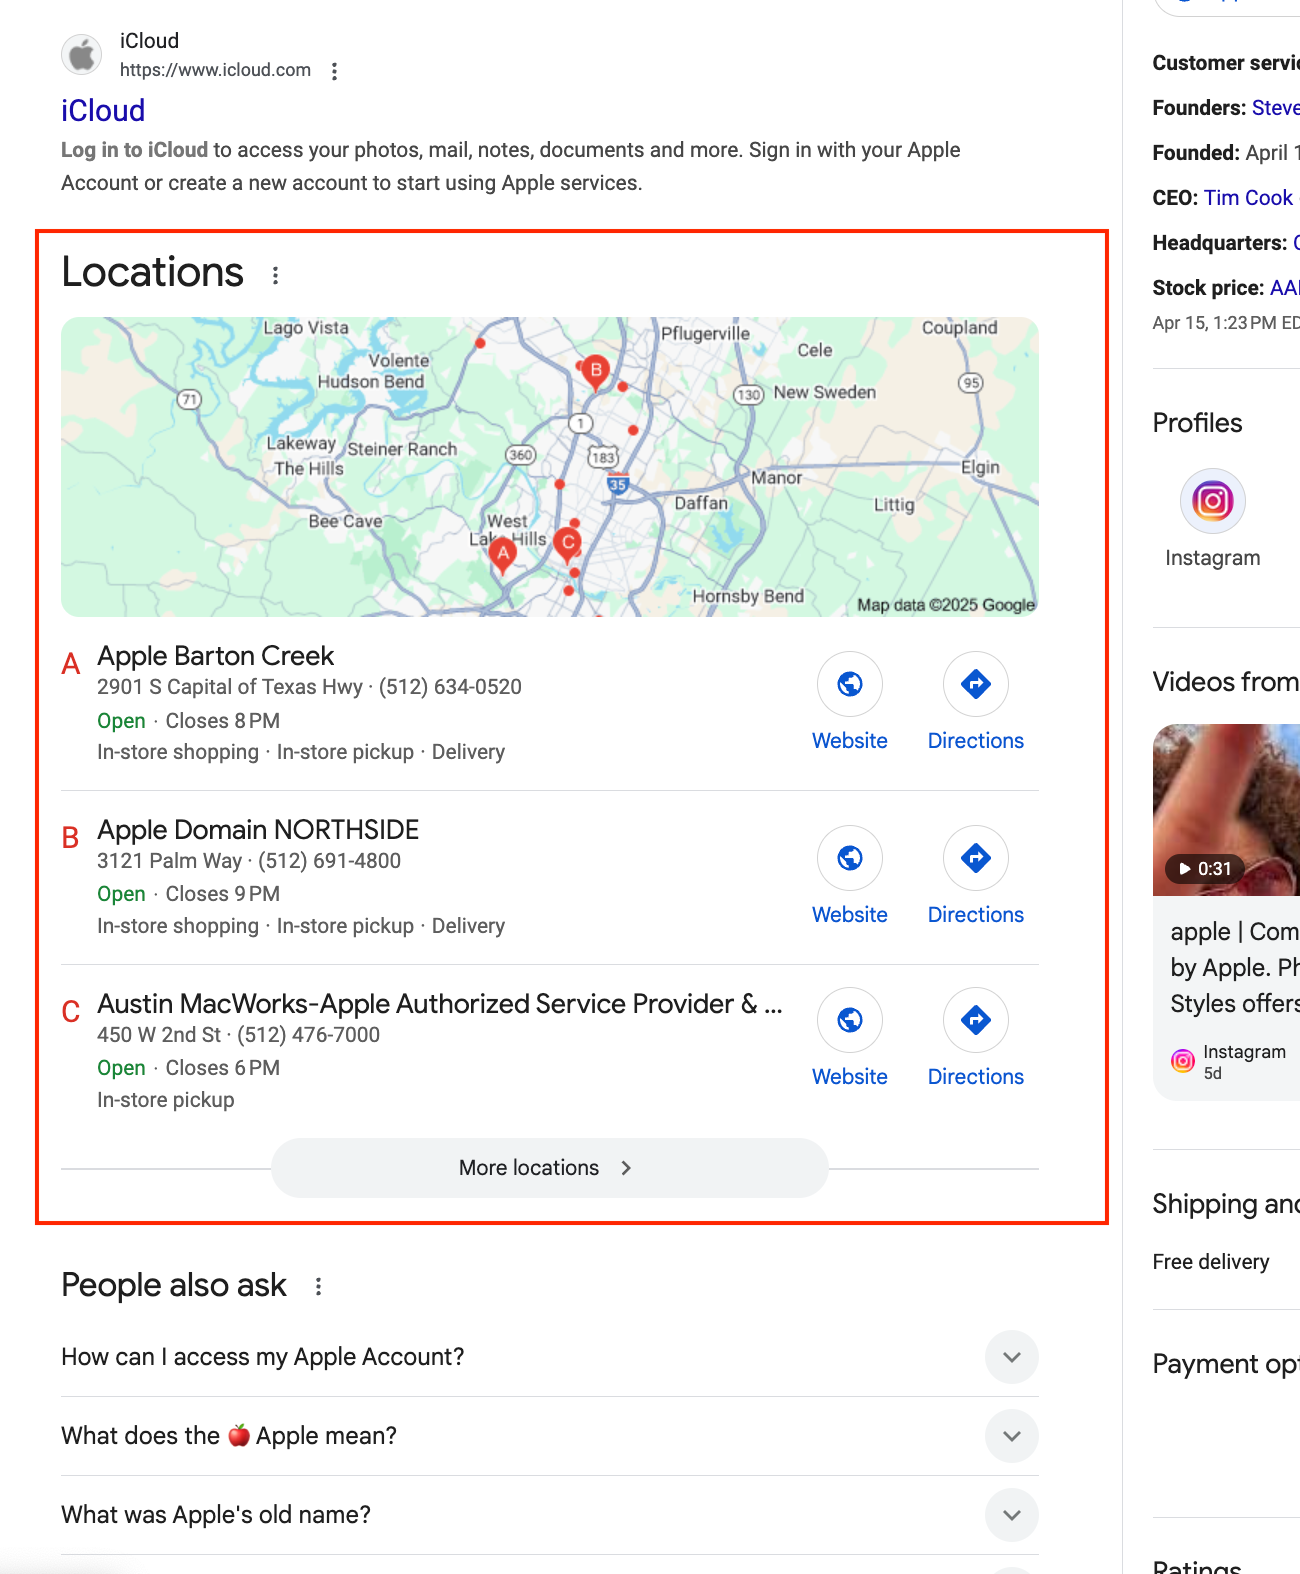Get Directions icon for Austin MacWorks

point(976,1020)
